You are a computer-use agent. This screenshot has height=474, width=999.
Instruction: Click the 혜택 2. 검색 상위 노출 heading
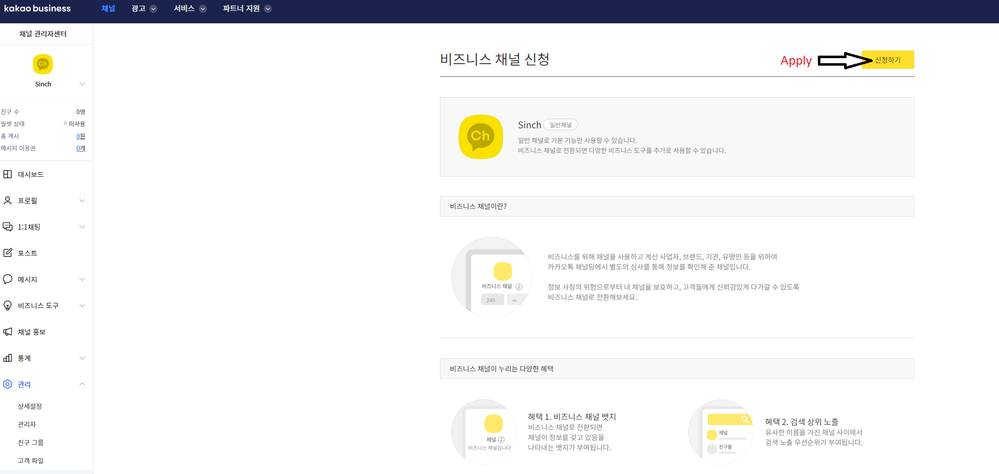(x=801, y=422)
